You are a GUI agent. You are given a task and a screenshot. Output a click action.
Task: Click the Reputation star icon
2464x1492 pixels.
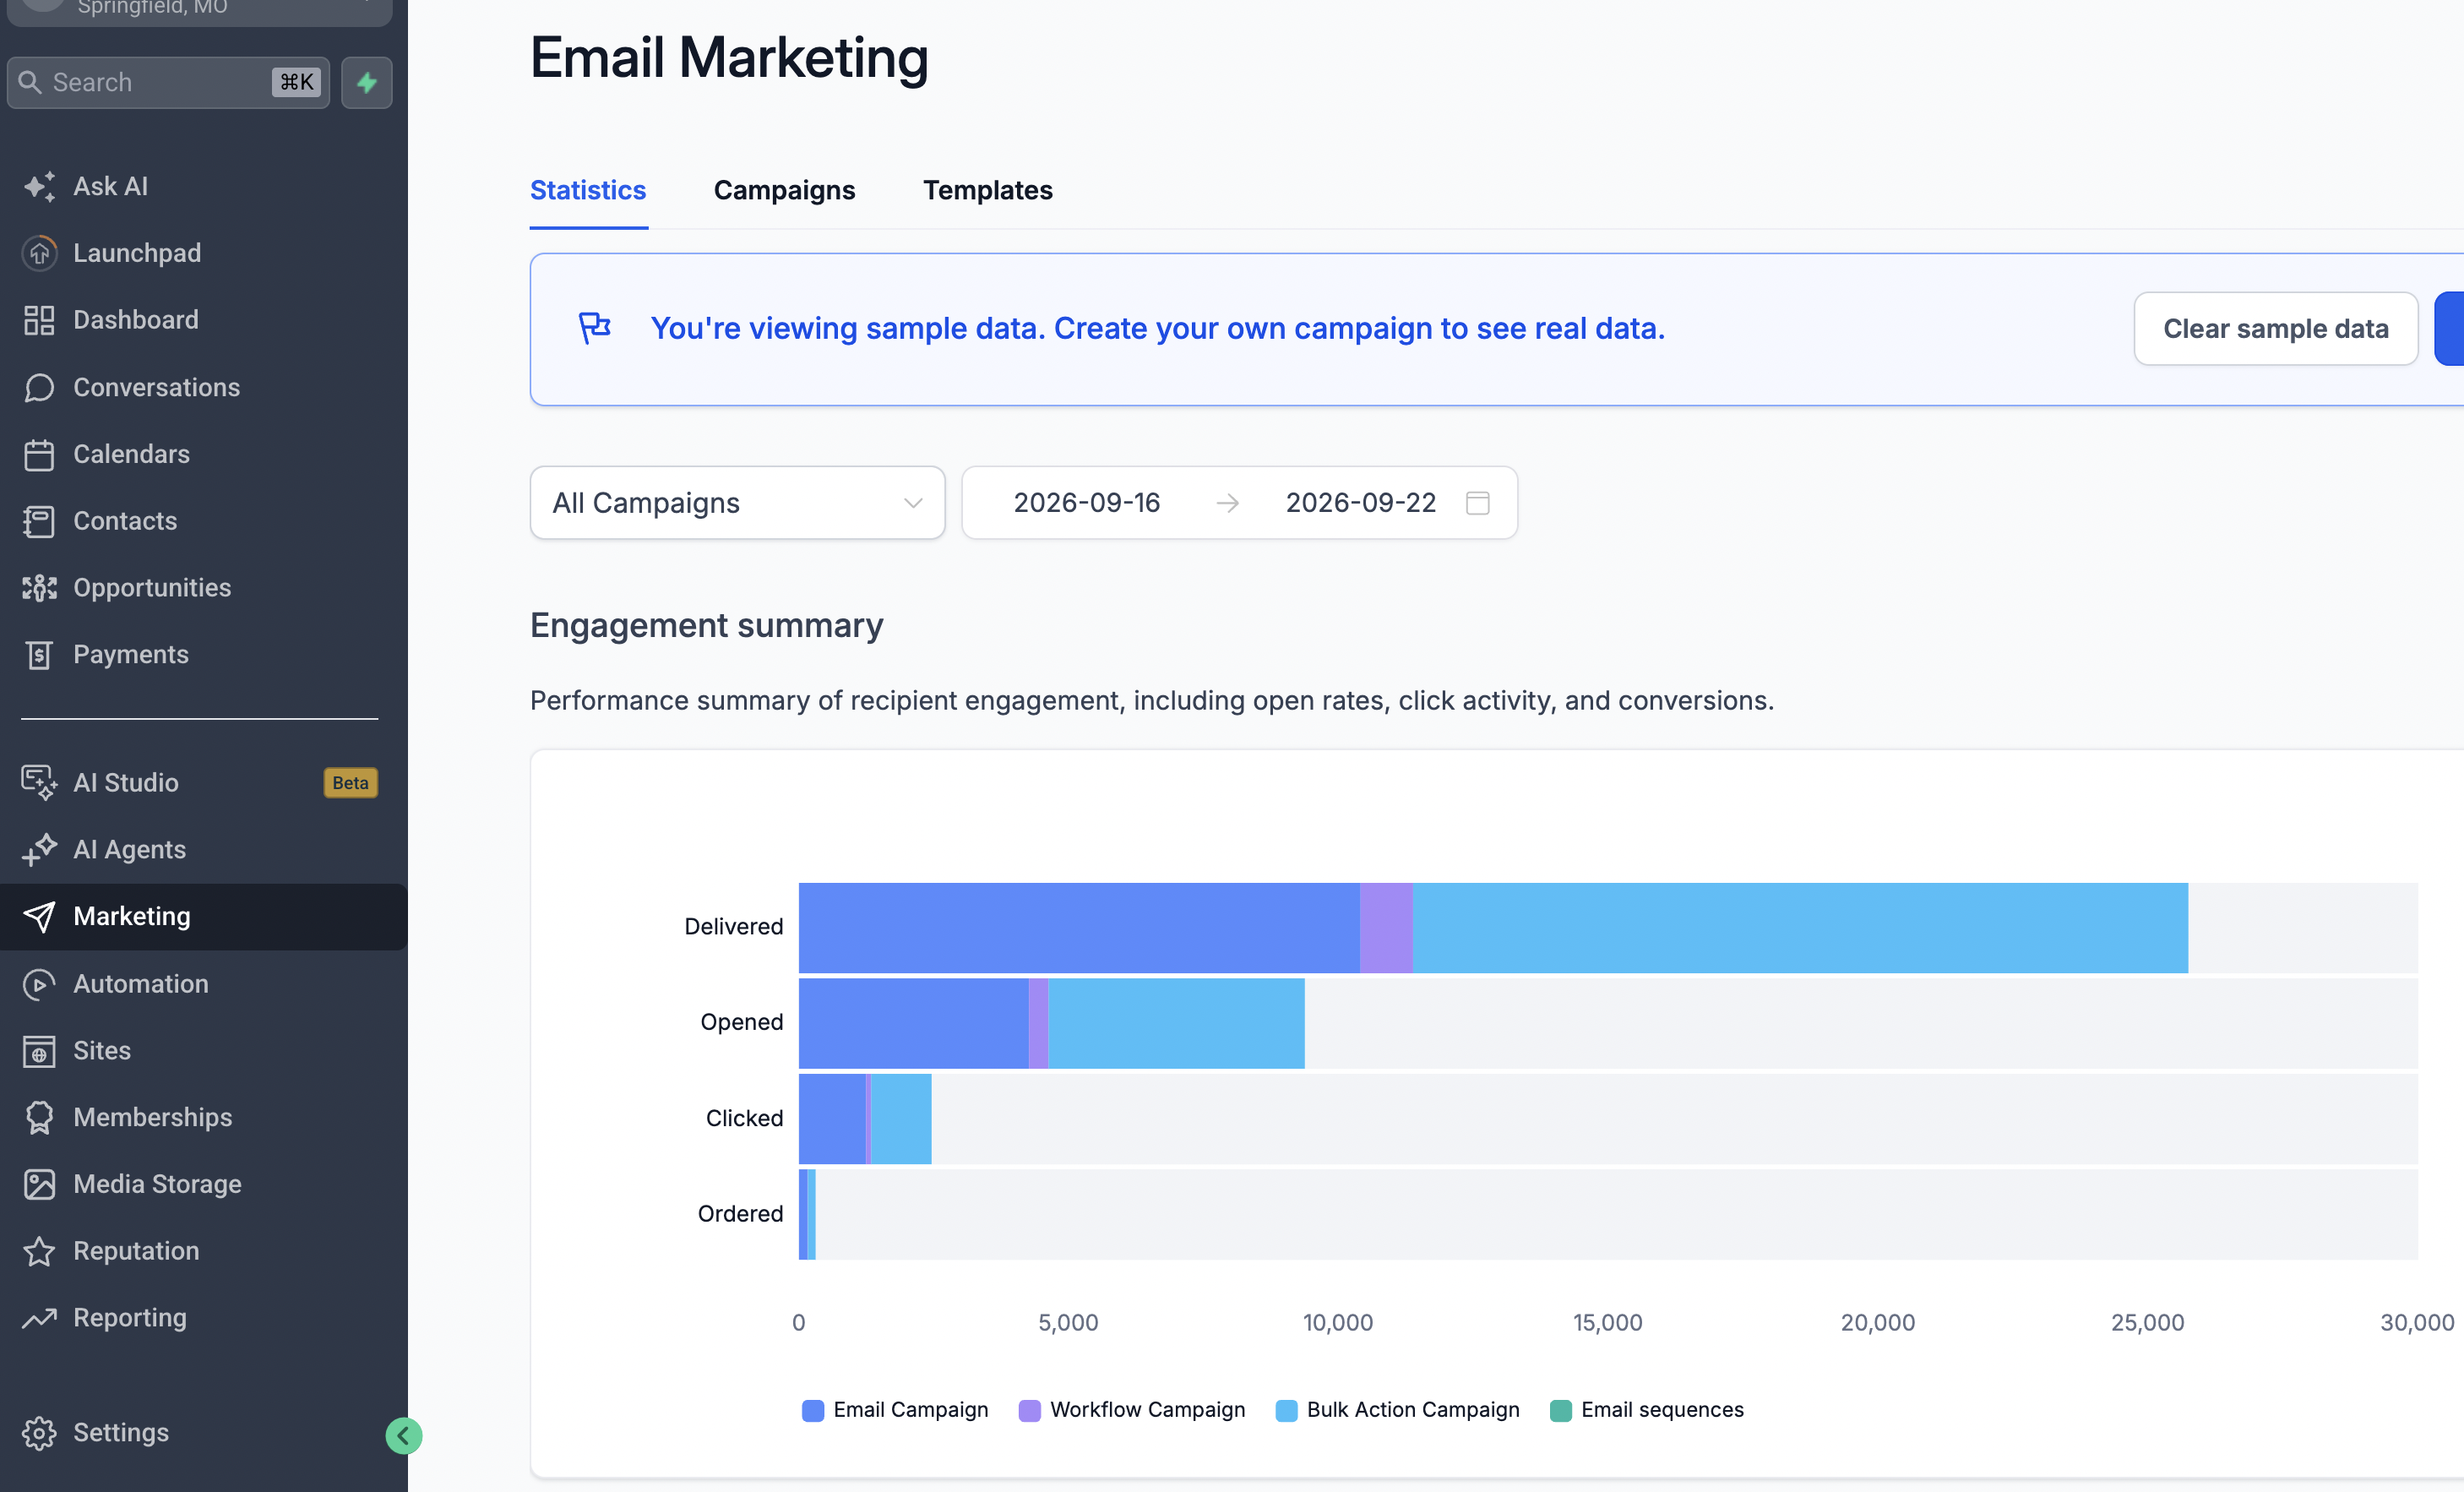pyautogui.click(x=39, y=1252)
